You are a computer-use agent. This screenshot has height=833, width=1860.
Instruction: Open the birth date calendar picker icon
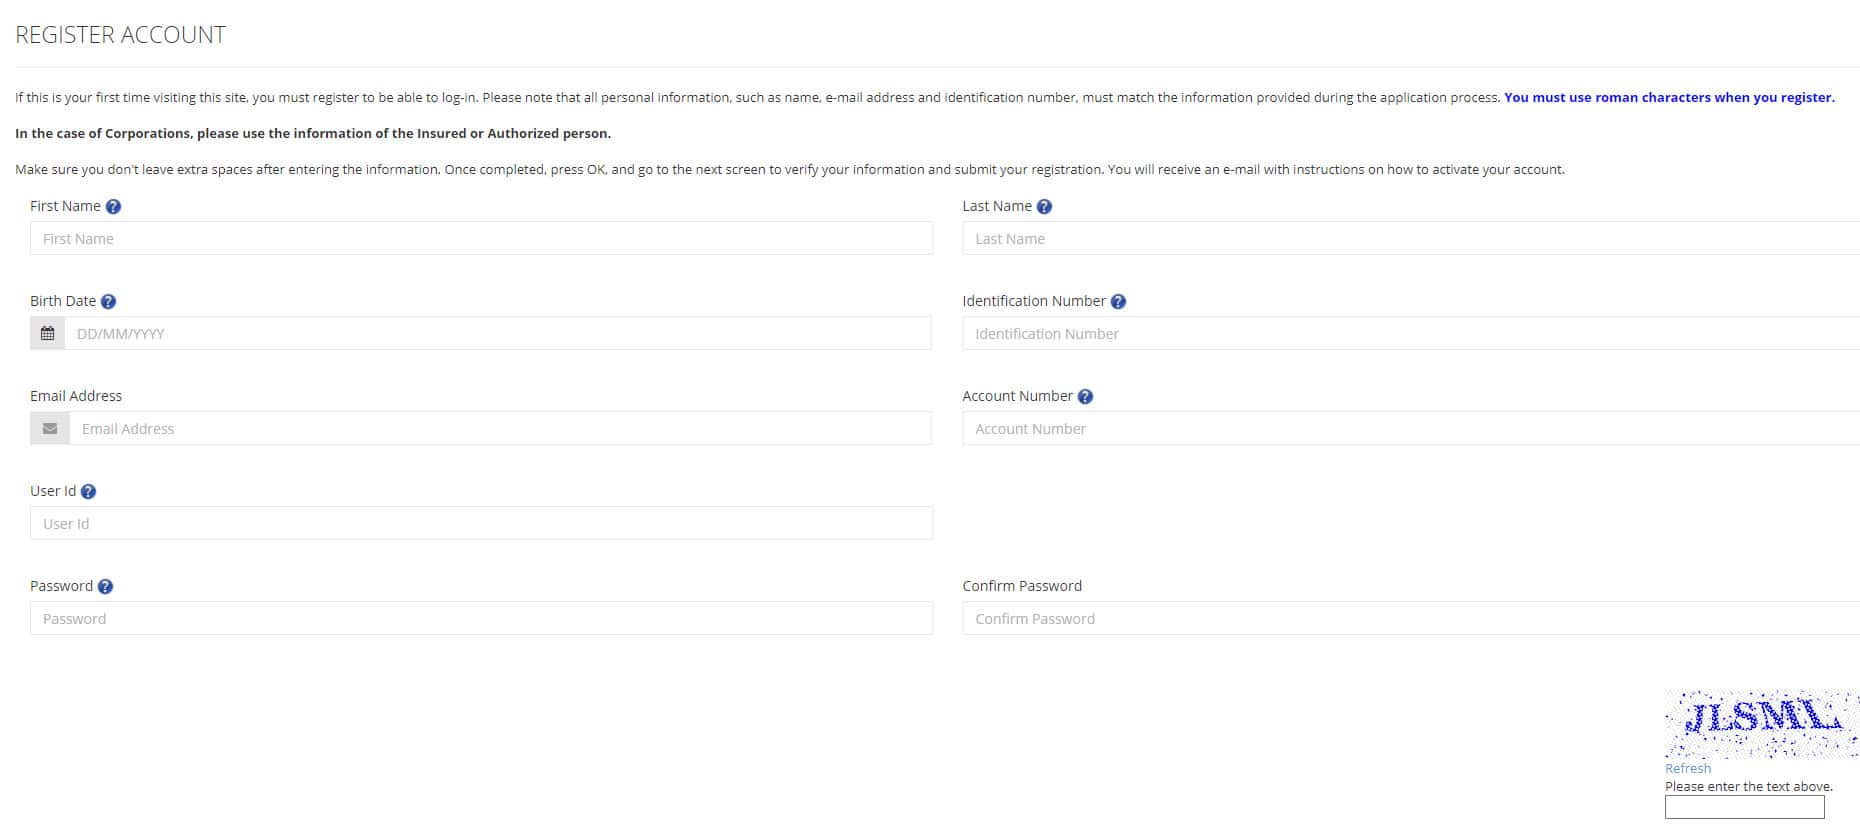47,334
